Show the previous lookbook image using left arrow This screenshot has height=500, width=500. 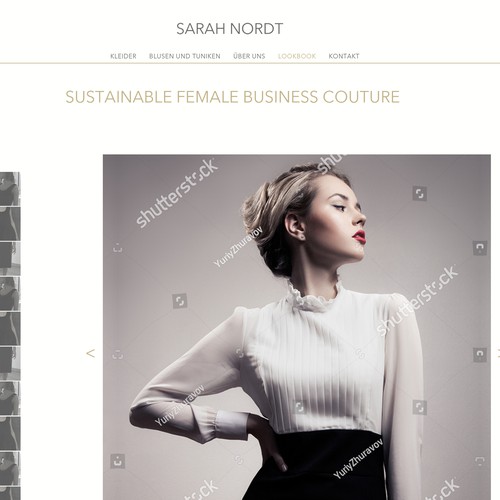90,353
